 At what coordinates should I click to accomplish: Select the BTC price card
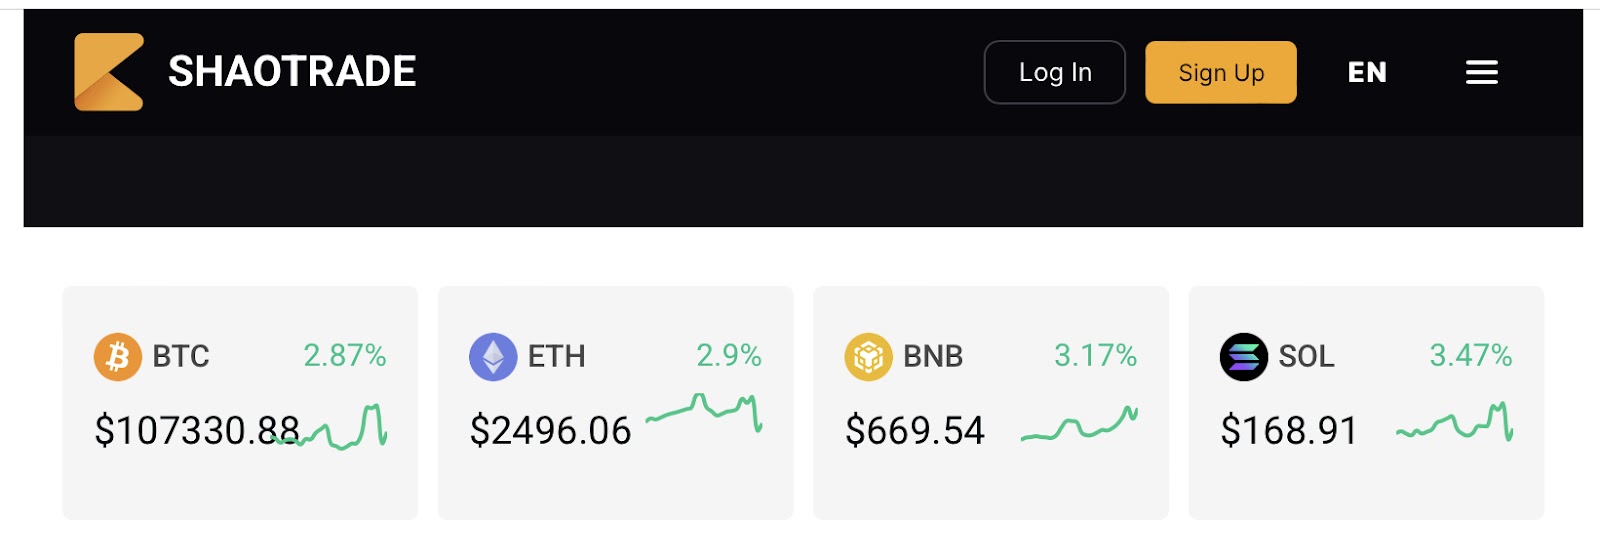point(240,403)
